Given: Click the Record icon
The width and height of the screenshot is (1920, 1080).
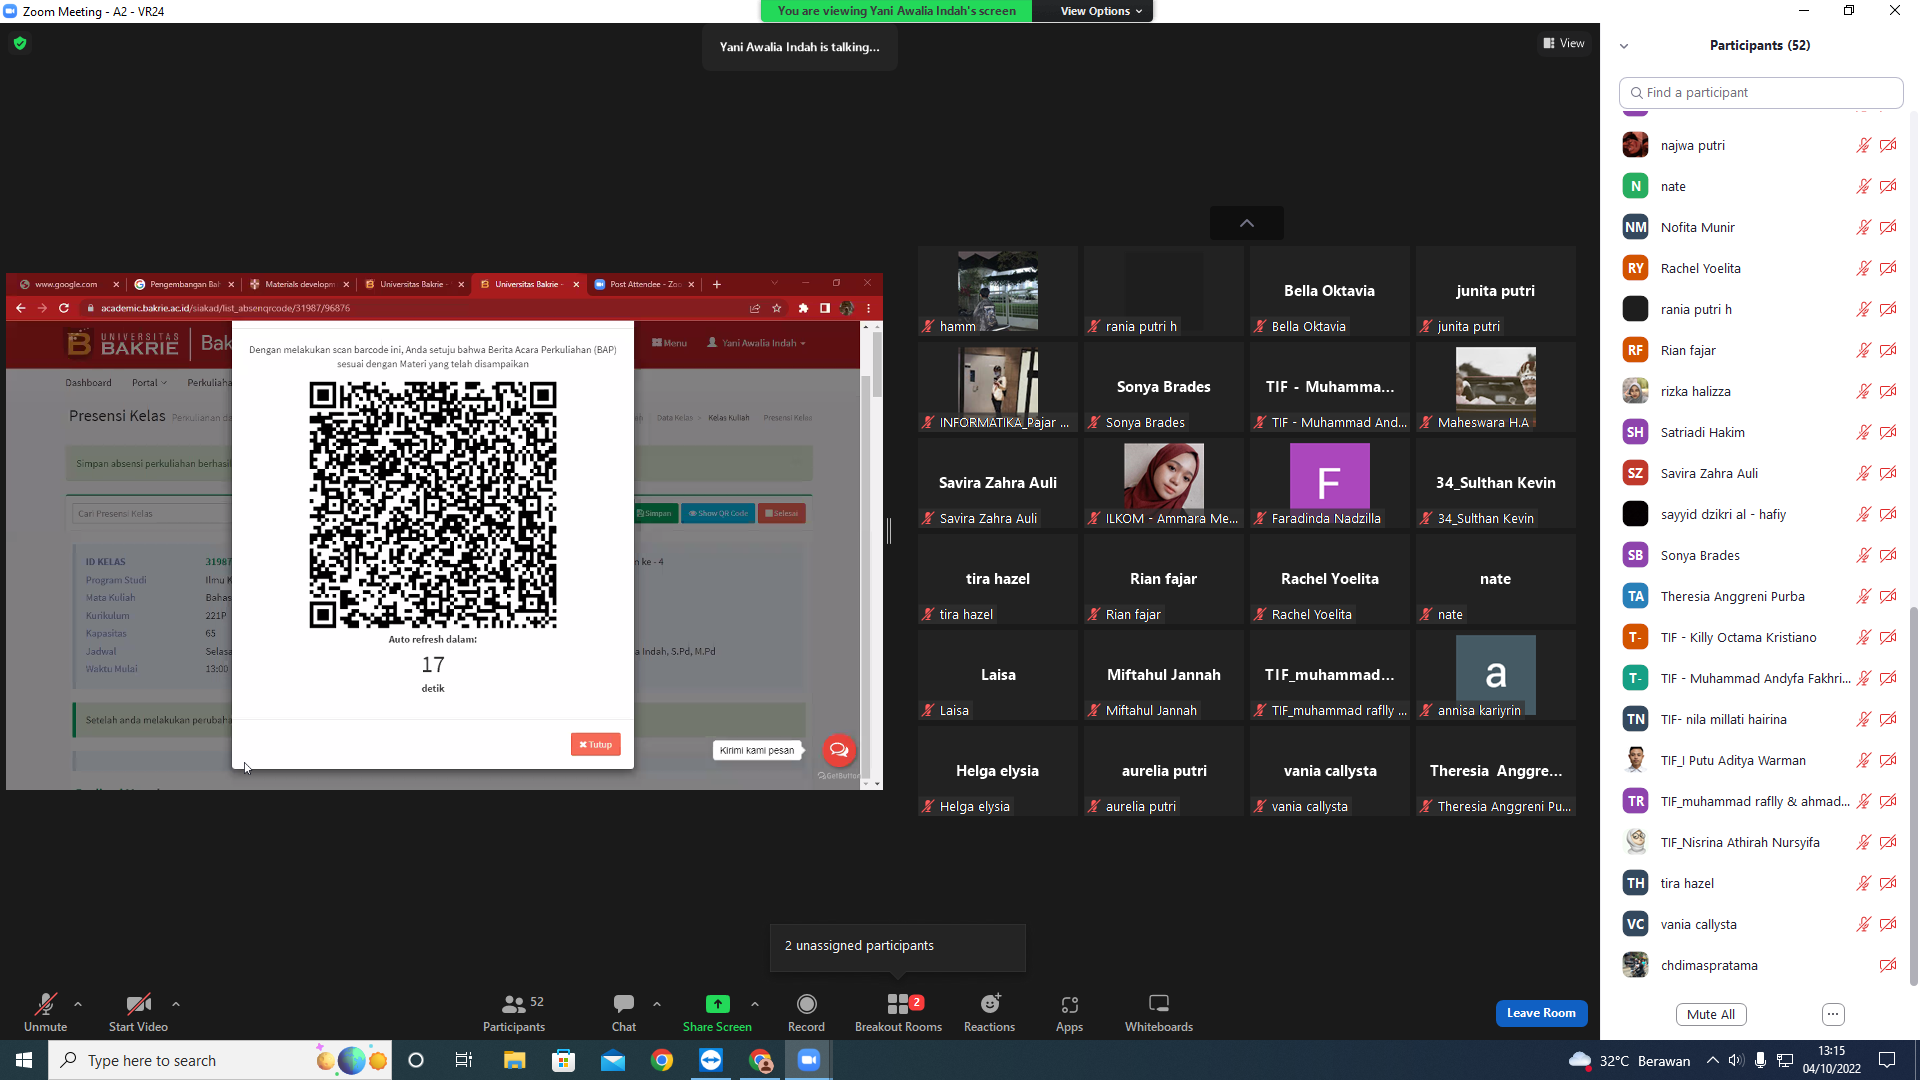Looking at the screenshot, I should click(x=806, y=1004).
